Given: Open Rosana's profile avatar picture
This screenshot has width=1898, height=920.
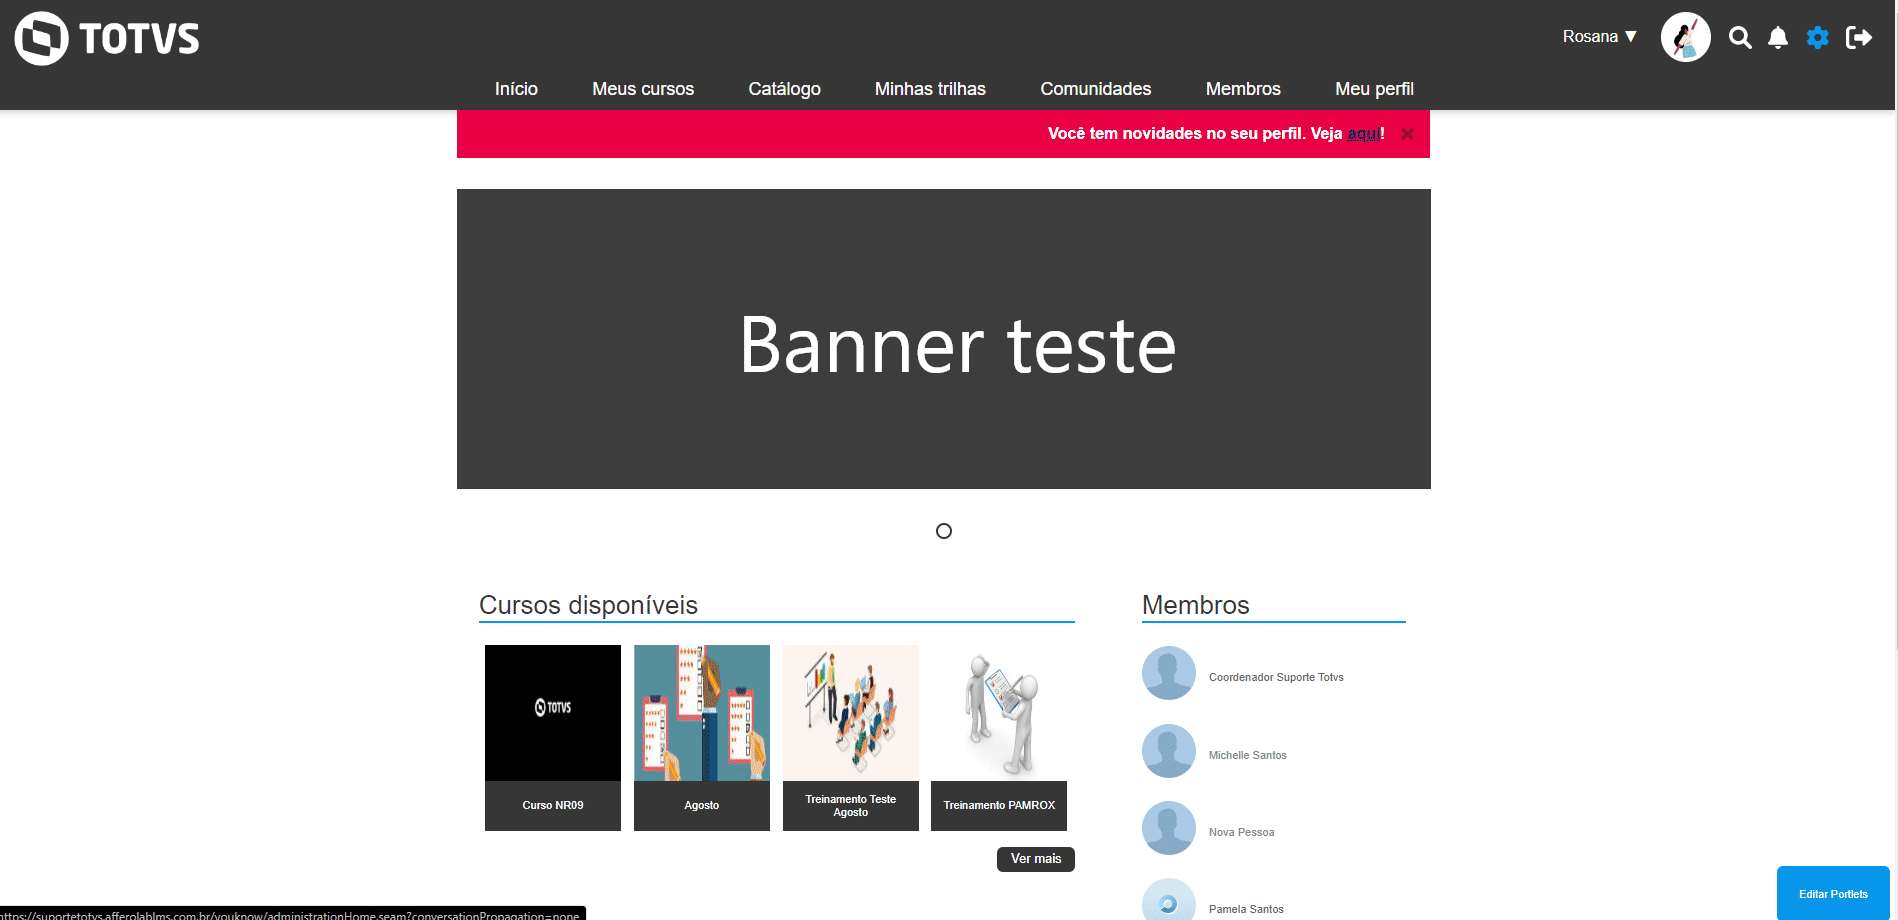Looking at the screenshot, I should point(1686,37).
